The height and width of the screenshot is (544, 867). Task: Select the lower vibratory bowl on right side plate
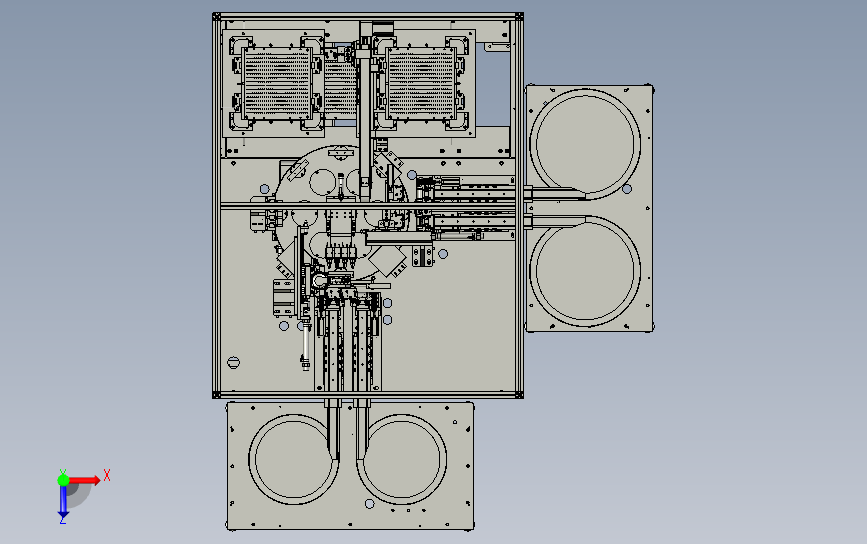[586, 271]
